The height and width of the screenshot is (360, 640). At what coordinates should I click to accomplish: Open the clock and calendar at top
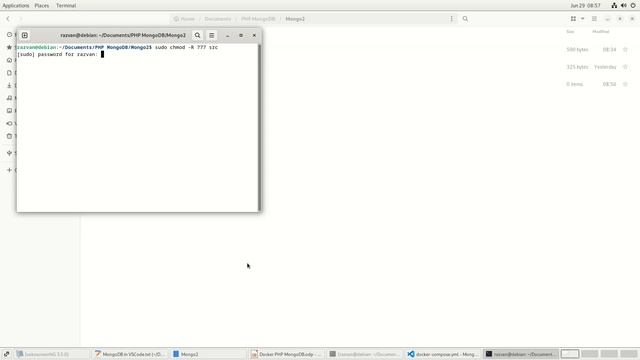(585, 6)
